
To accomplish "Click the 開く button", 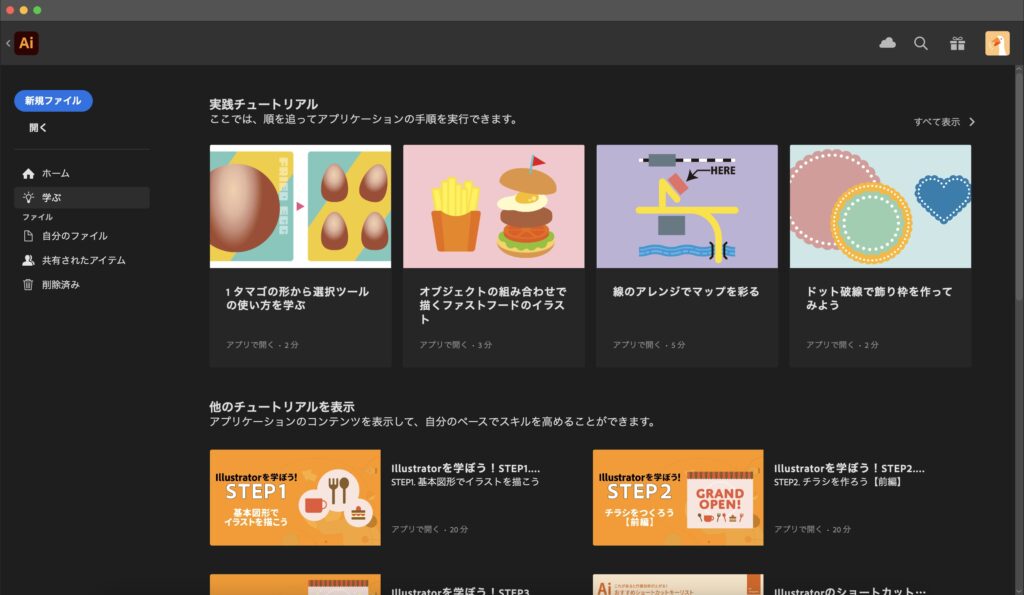I will [x=35, y=127].
